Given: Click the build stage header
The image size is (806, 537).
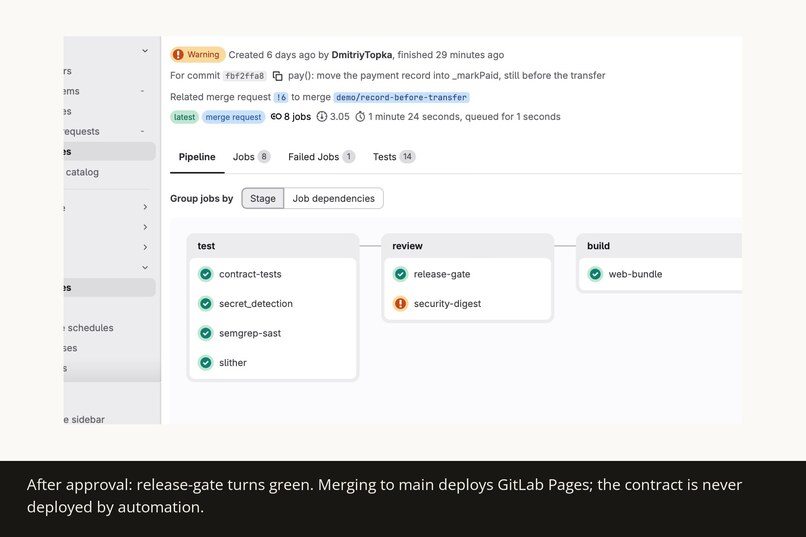Looking at the screenshot, I should point(598,246).
